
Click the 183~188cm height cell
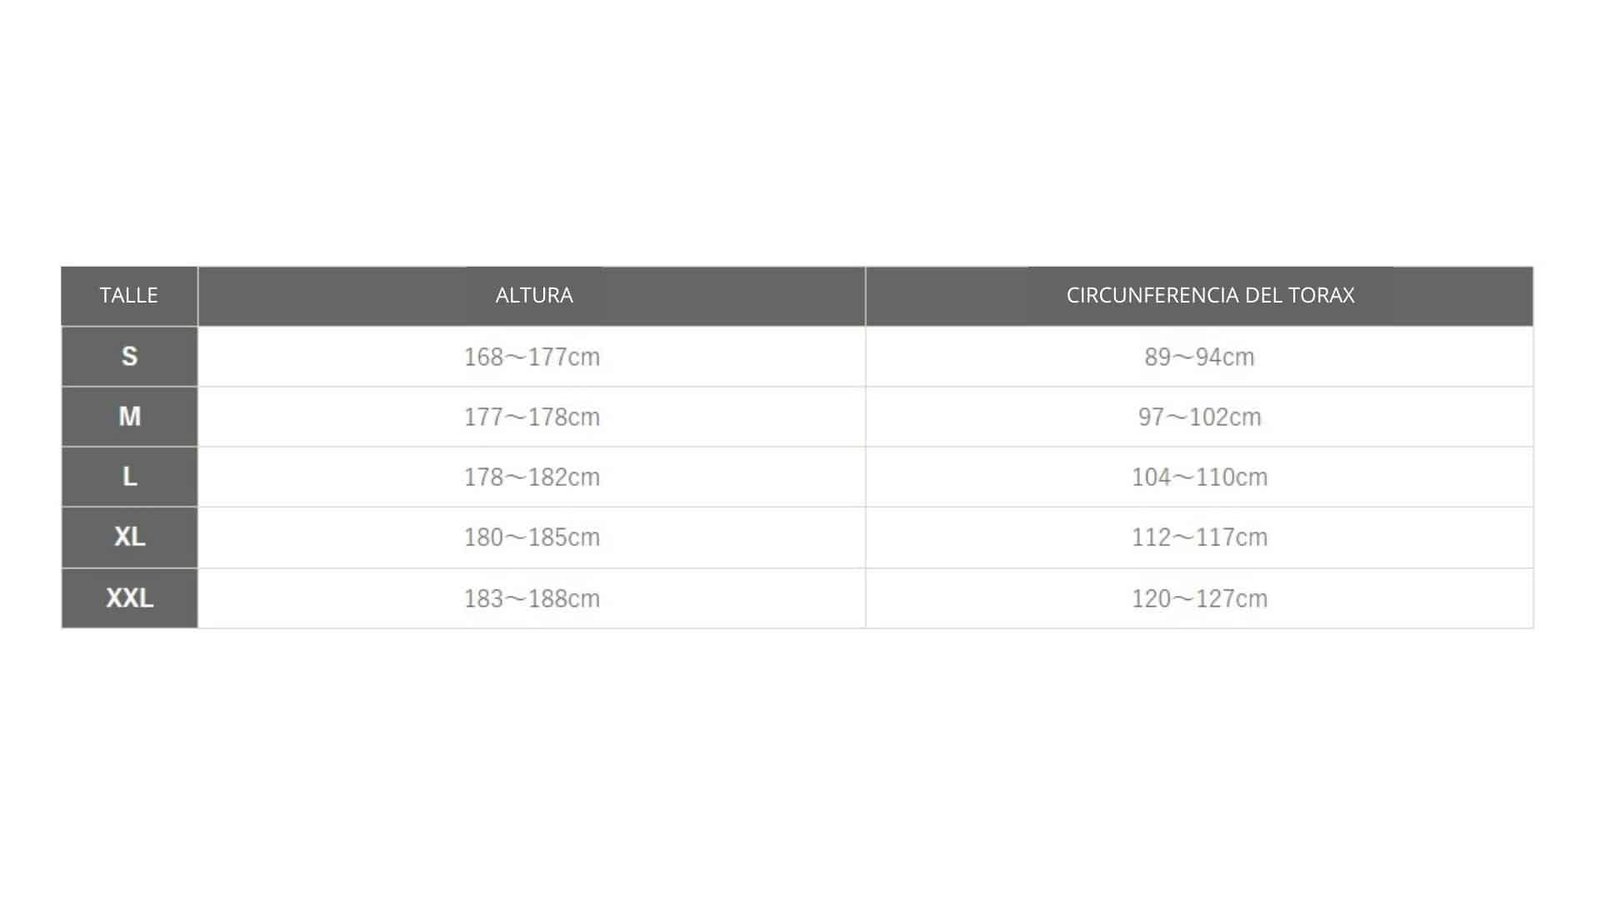532,599
